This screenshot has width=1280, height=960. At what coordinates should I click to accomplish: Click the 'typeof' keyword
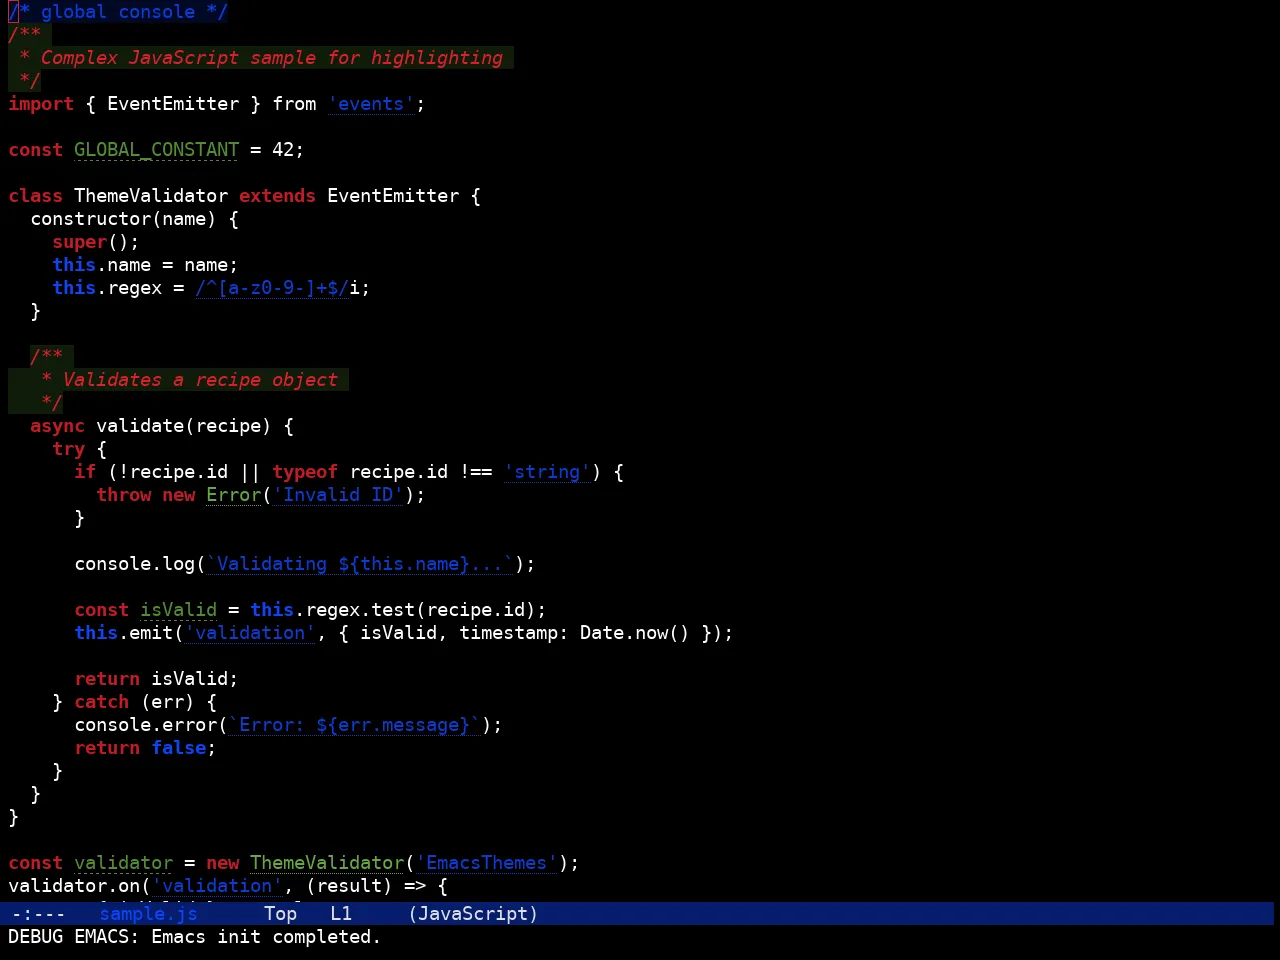(305, 472)
